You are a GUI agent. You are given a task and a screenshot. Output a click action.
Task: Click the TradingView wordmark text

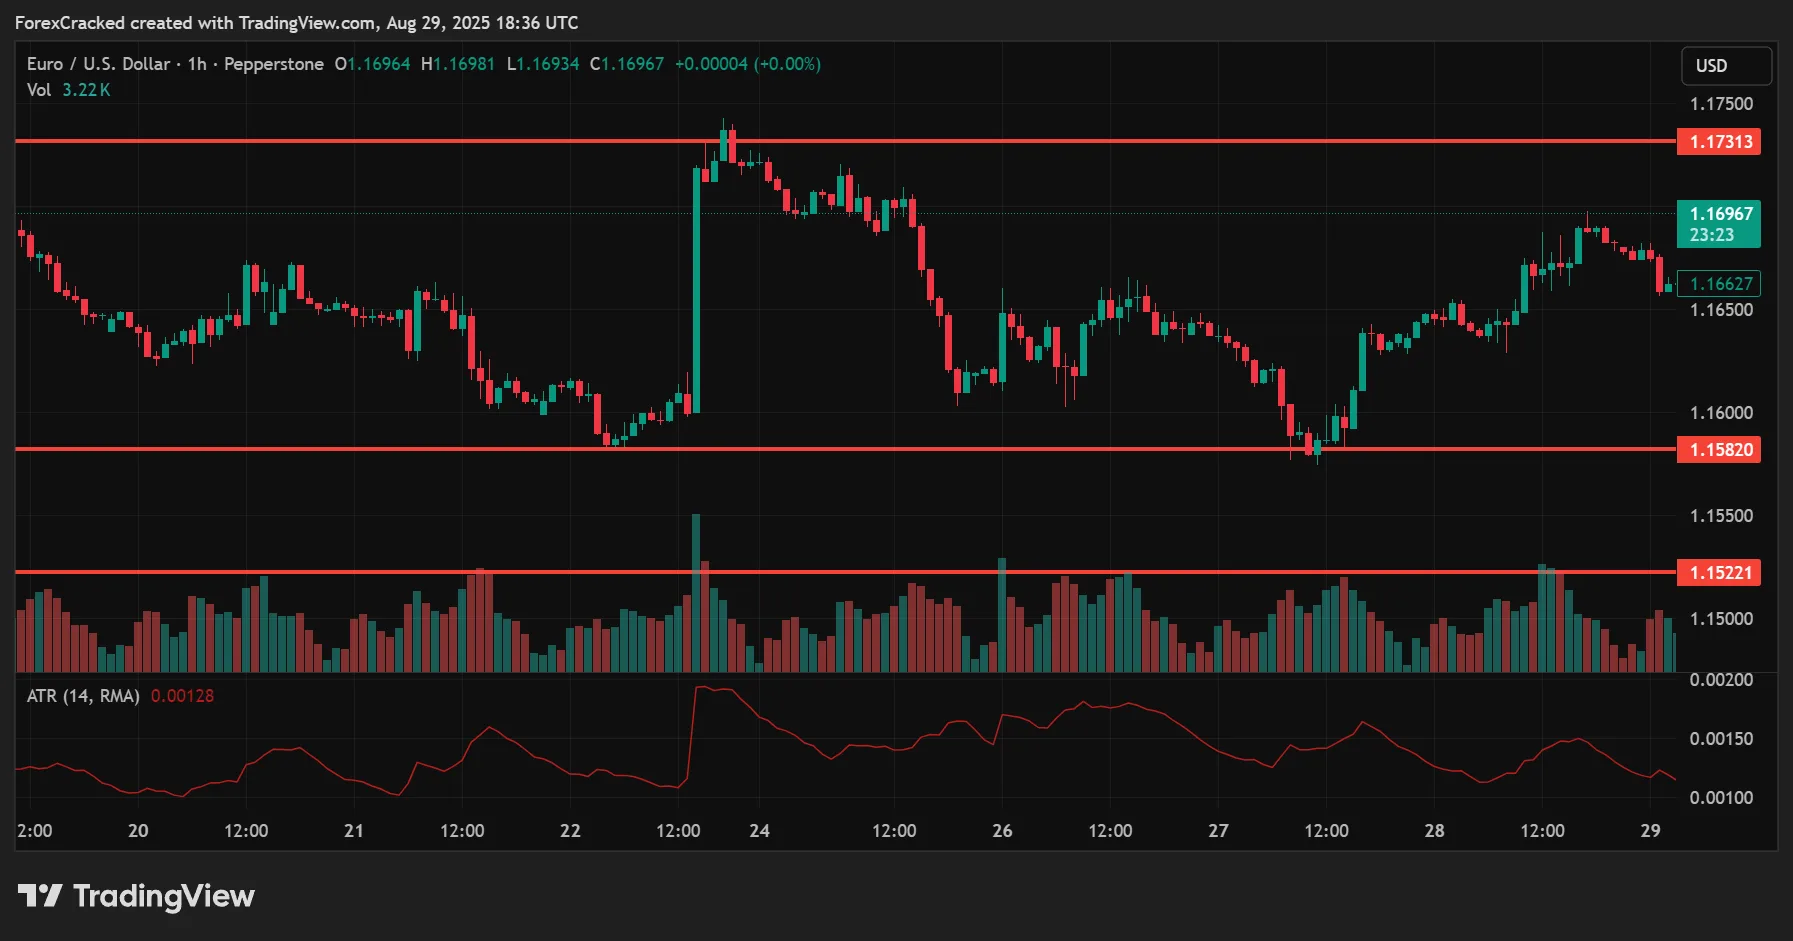click(x=164, y=896)
